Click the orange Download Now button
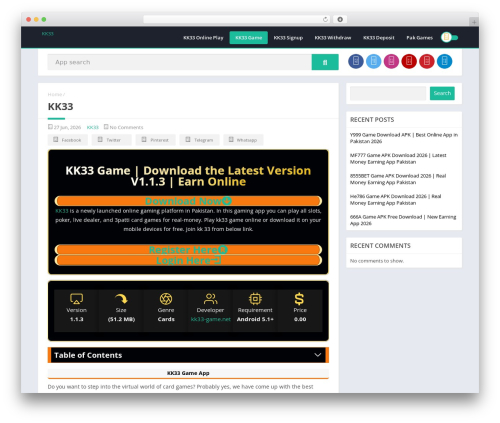 (188, 201)
